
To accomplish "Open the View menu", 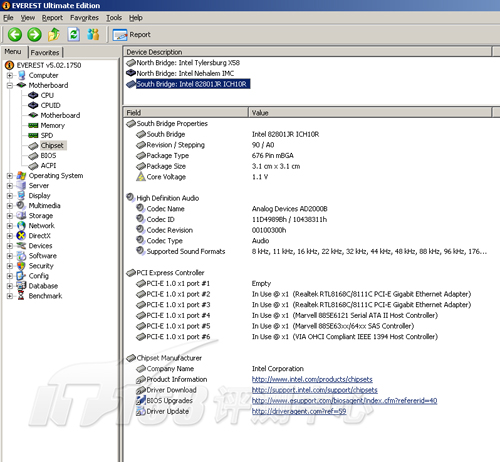I will (x=28, y=18).
